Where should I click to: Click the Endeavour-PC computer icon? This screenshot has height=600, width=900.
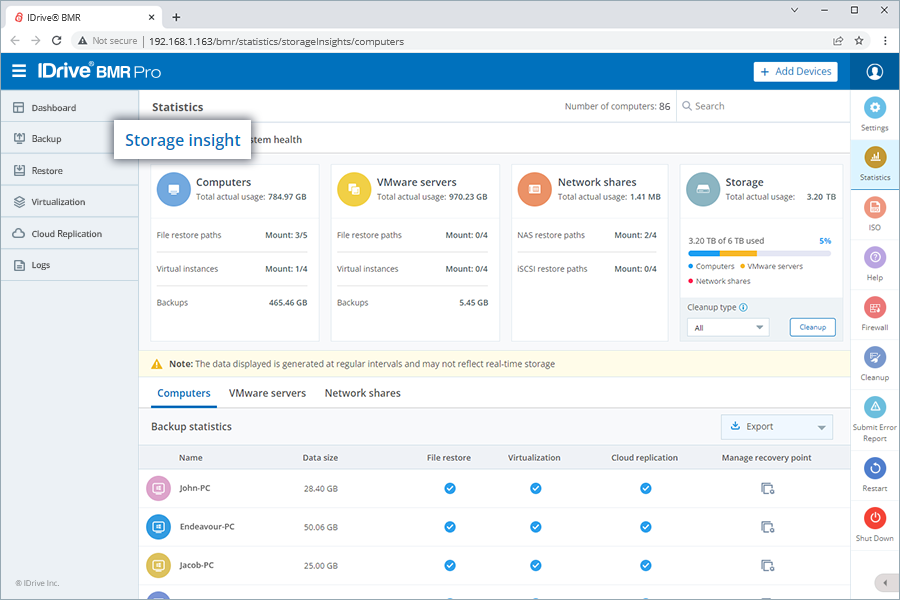[158, 527]
